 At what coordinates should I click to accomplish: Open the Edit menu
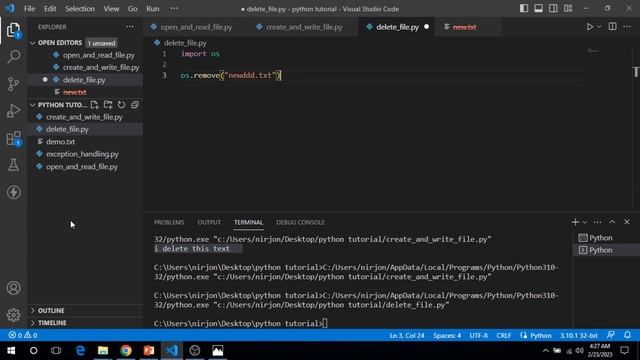[x=50, y=9]
